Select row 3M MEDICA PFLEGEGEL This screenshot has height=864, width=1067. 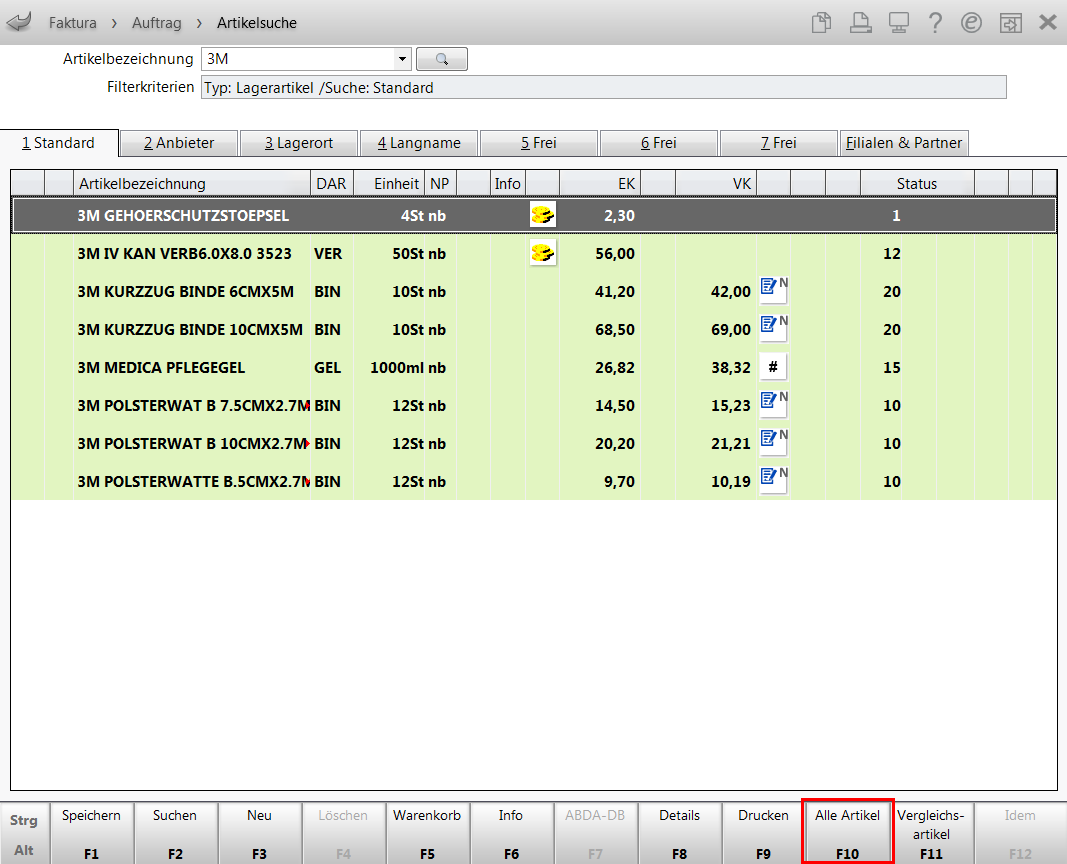pos(534,367)
